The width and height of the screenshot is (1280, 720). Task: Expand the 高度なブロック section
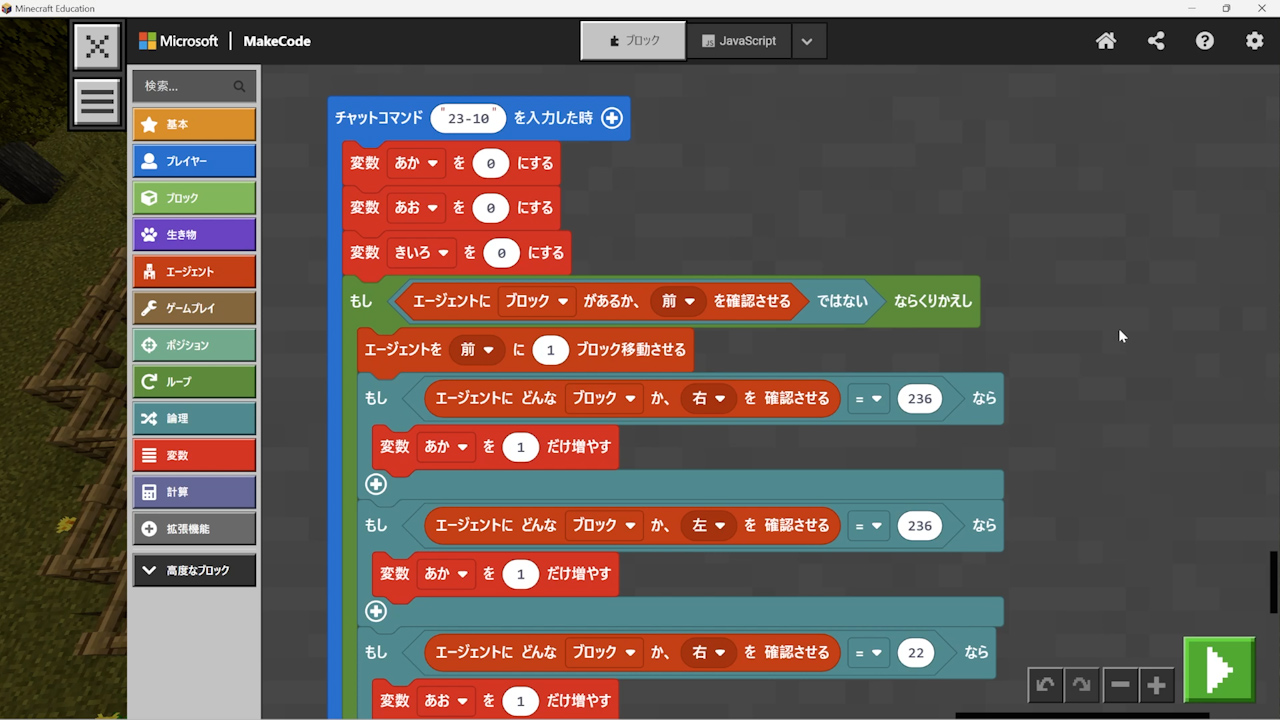pyautogui.click(x=194, y=570)
